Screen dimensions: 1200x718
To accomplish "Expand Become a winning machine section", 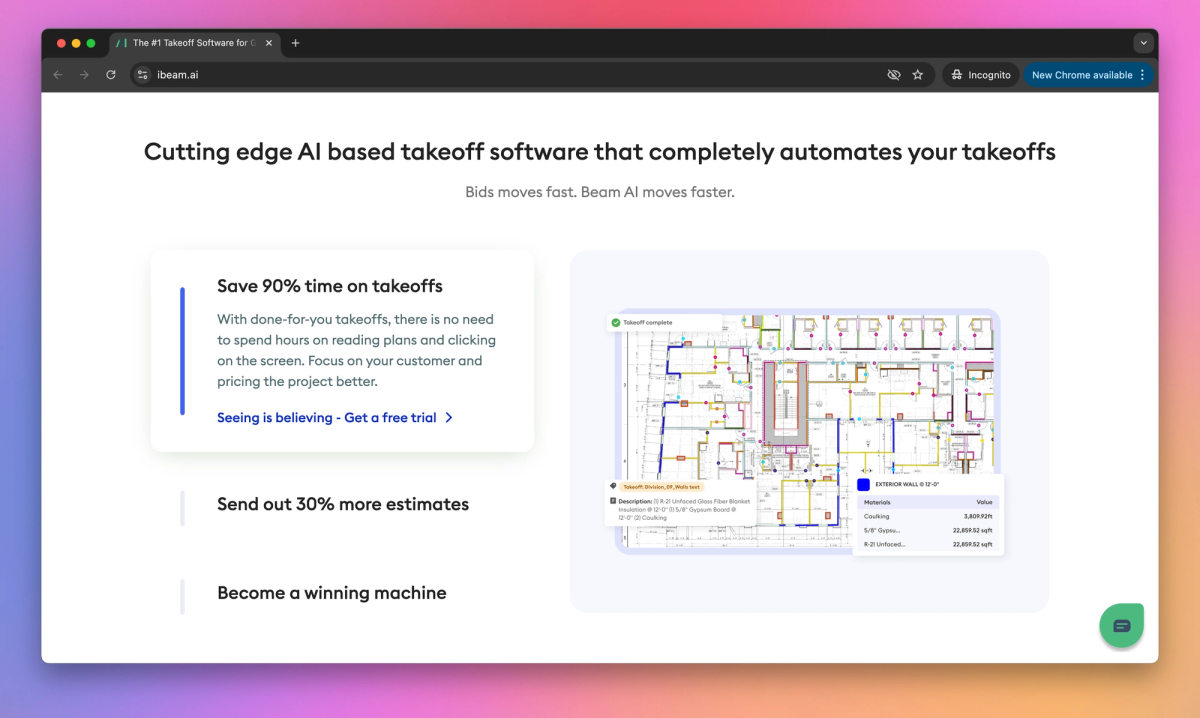I will click(x=332, y=593).
